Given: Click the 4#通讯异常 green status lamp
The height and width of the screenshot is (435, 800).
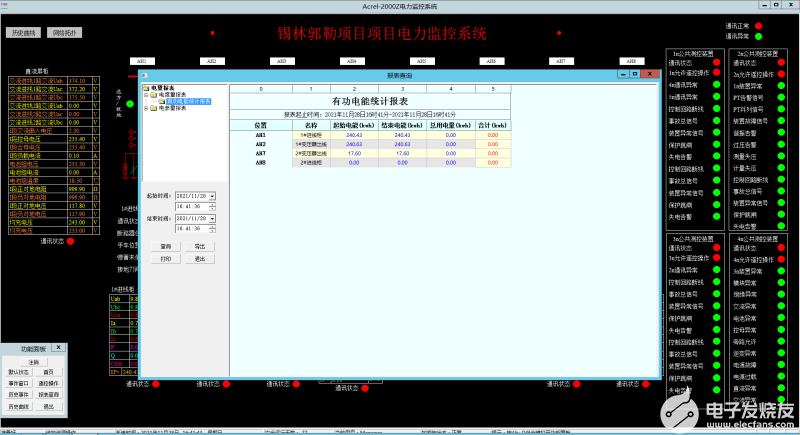Looking at the screenshot, I should pos(716,85).
